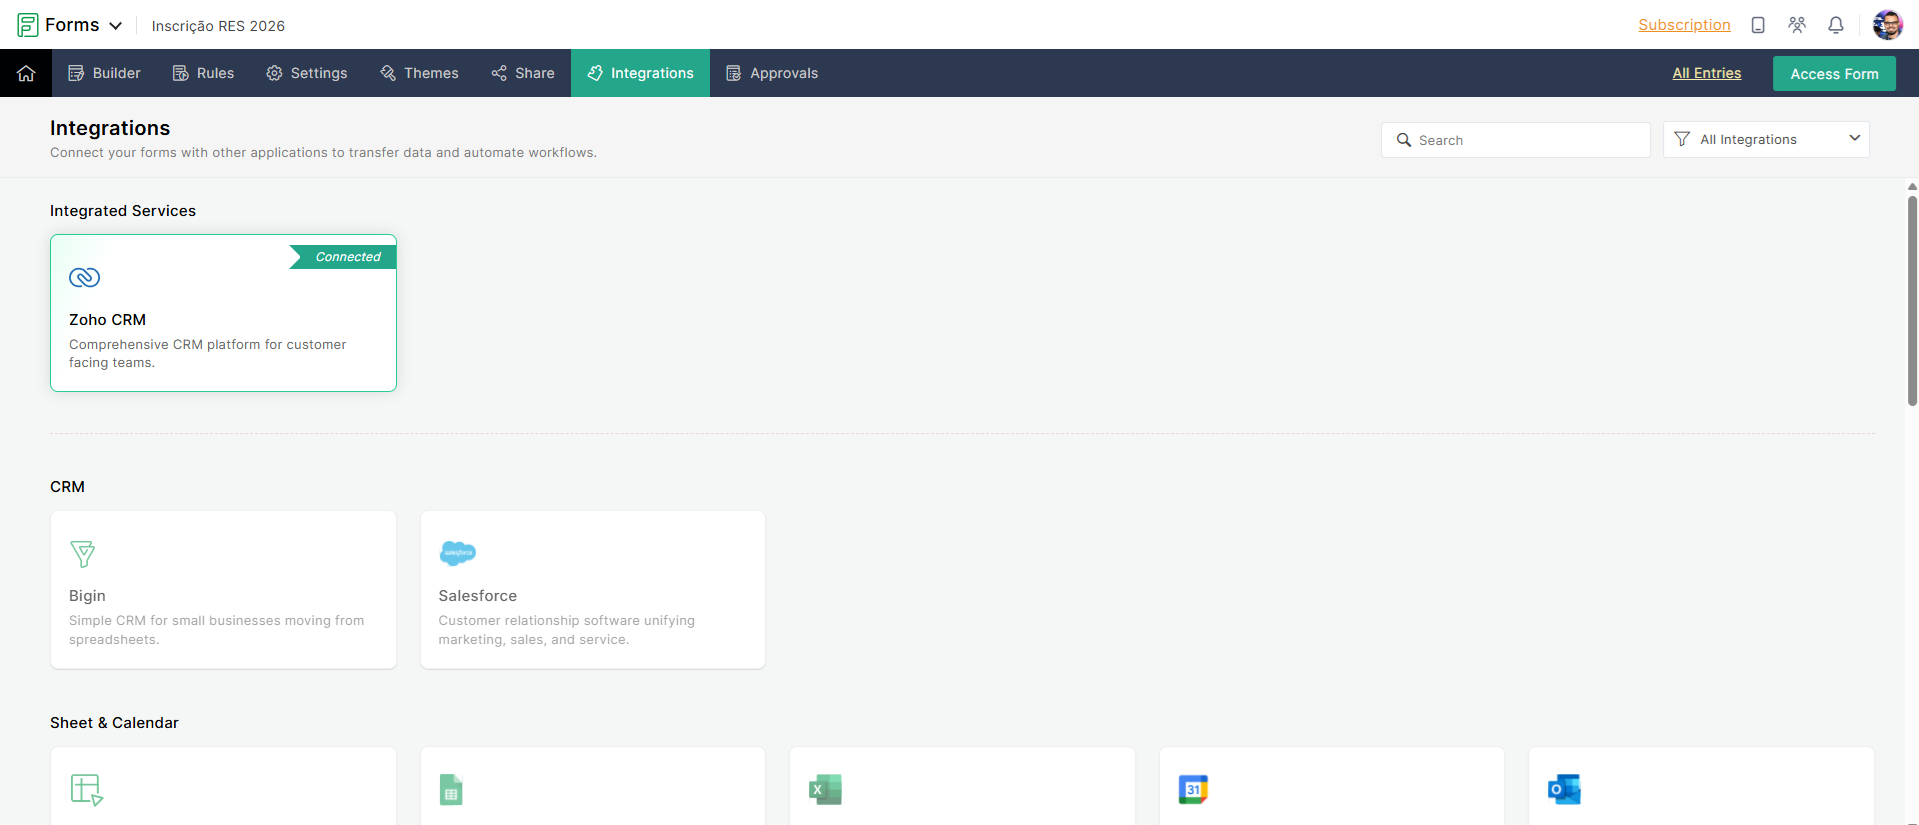This screenshot has height=825, width=1919.
Task: Expand the All Integrations filter dropdown
Action: [x=1765, y=140]
